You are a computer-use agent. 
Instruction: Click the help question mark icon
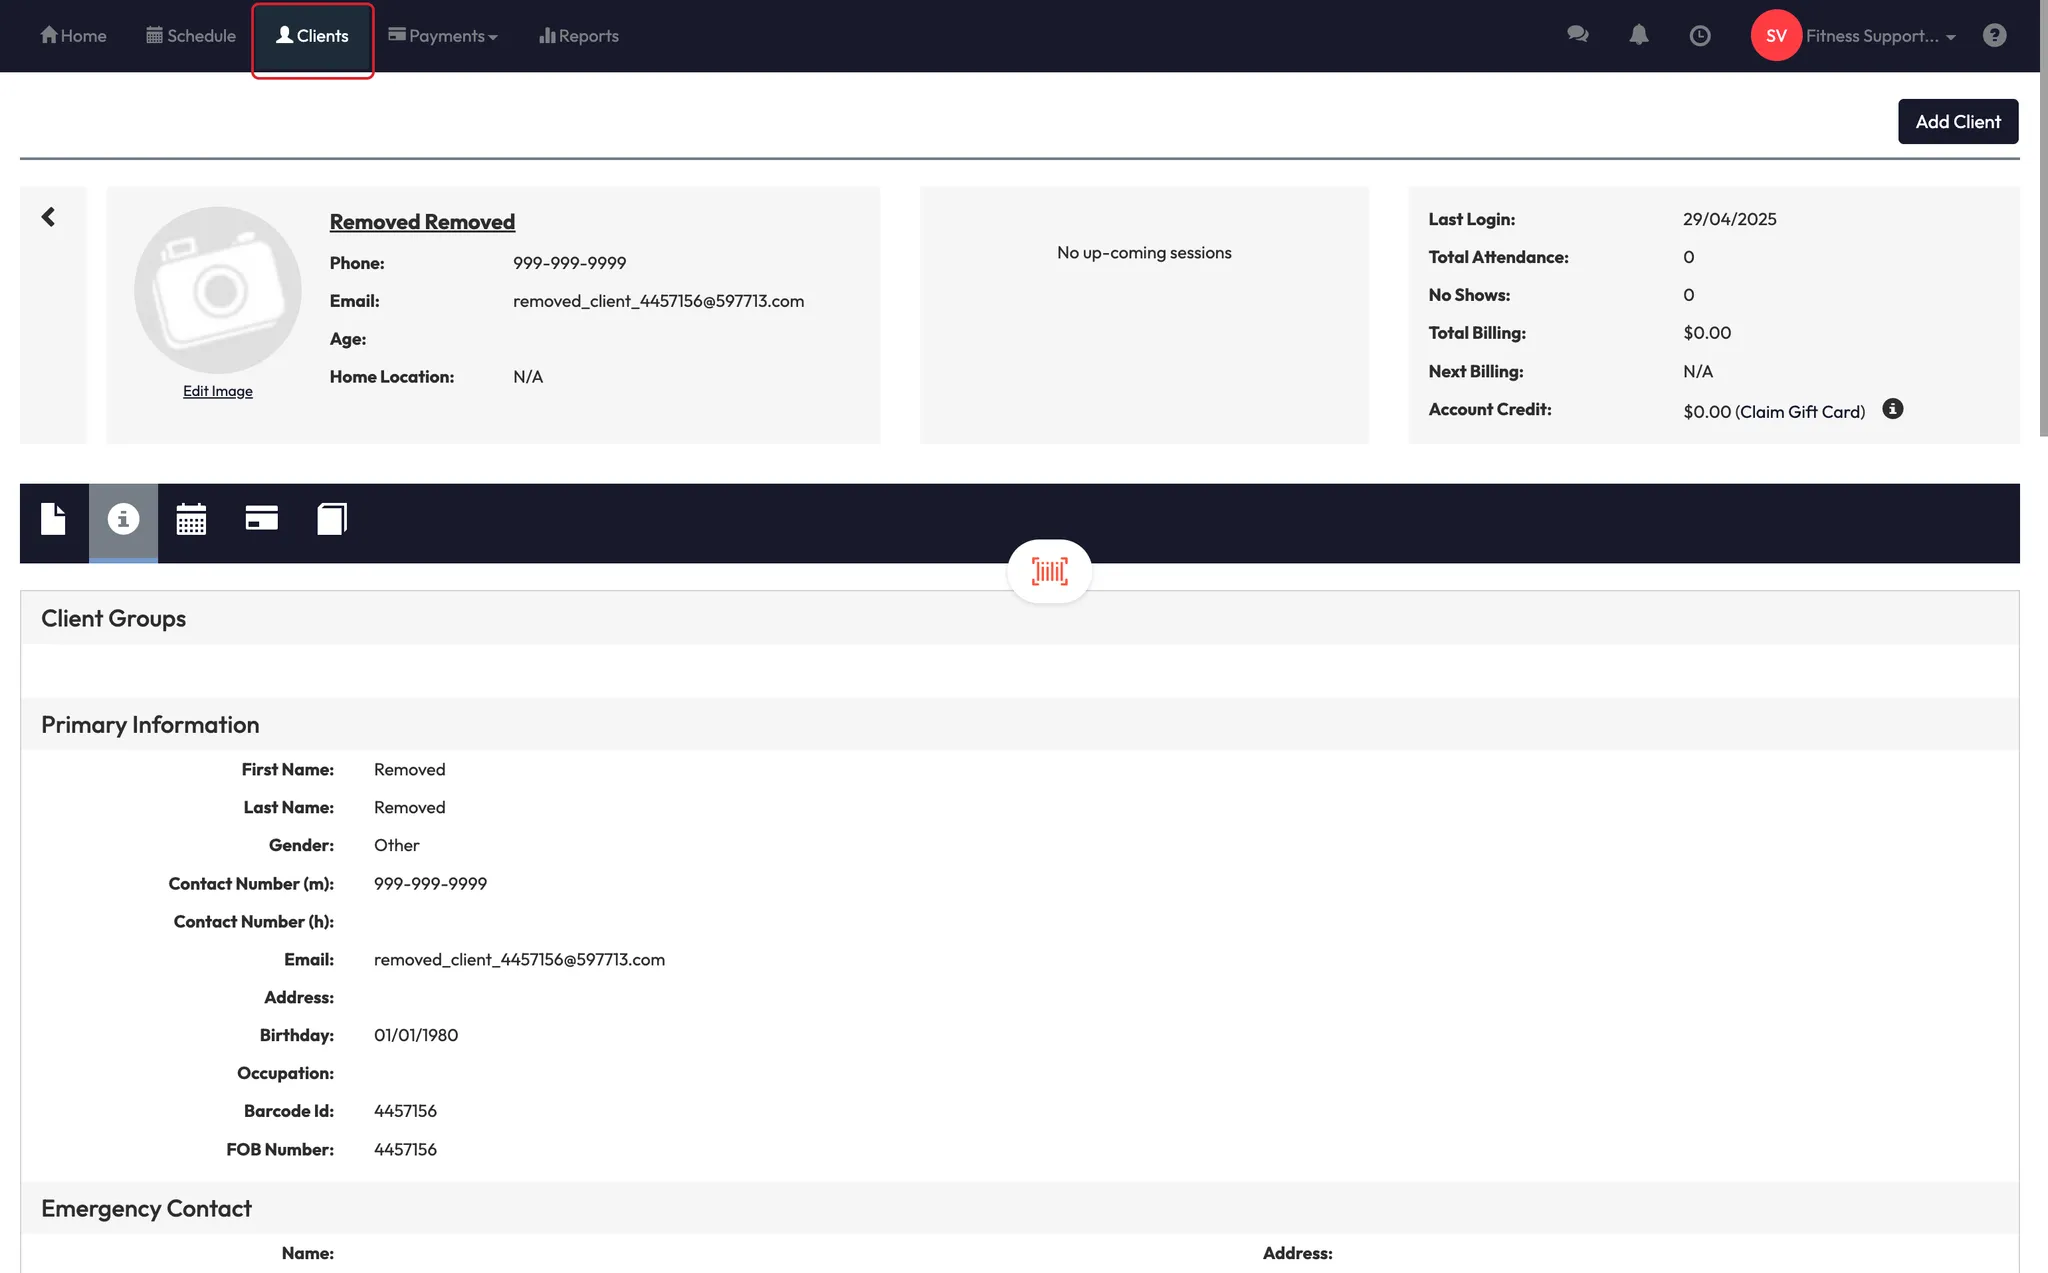click(x=1994, y=36)
